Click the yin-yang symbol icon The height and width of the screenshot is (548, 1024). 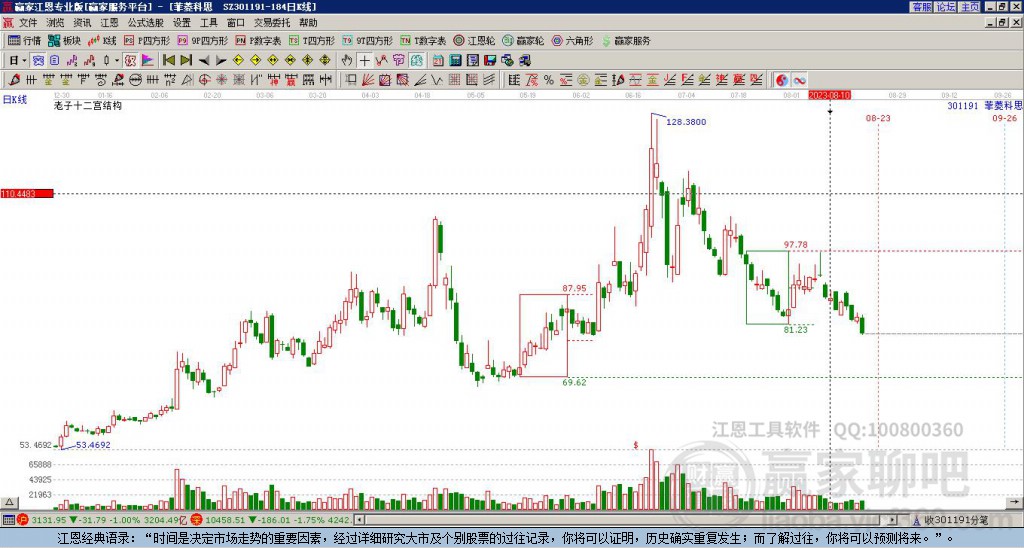tap(782, 80)
